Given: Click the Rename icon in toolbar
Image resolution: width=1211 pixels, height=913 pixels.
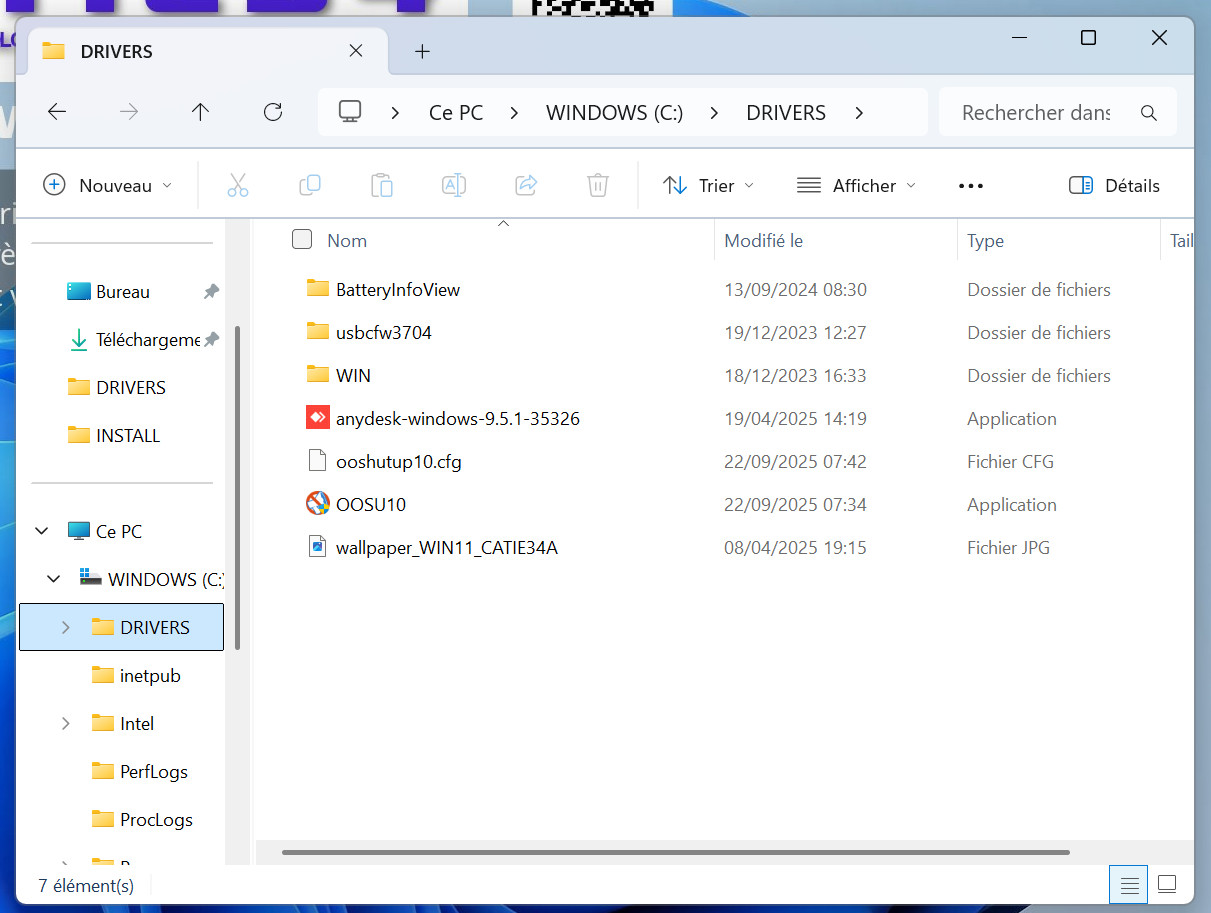Looking at the screenshot, I should pyautogui.click(x=454, y=185).
